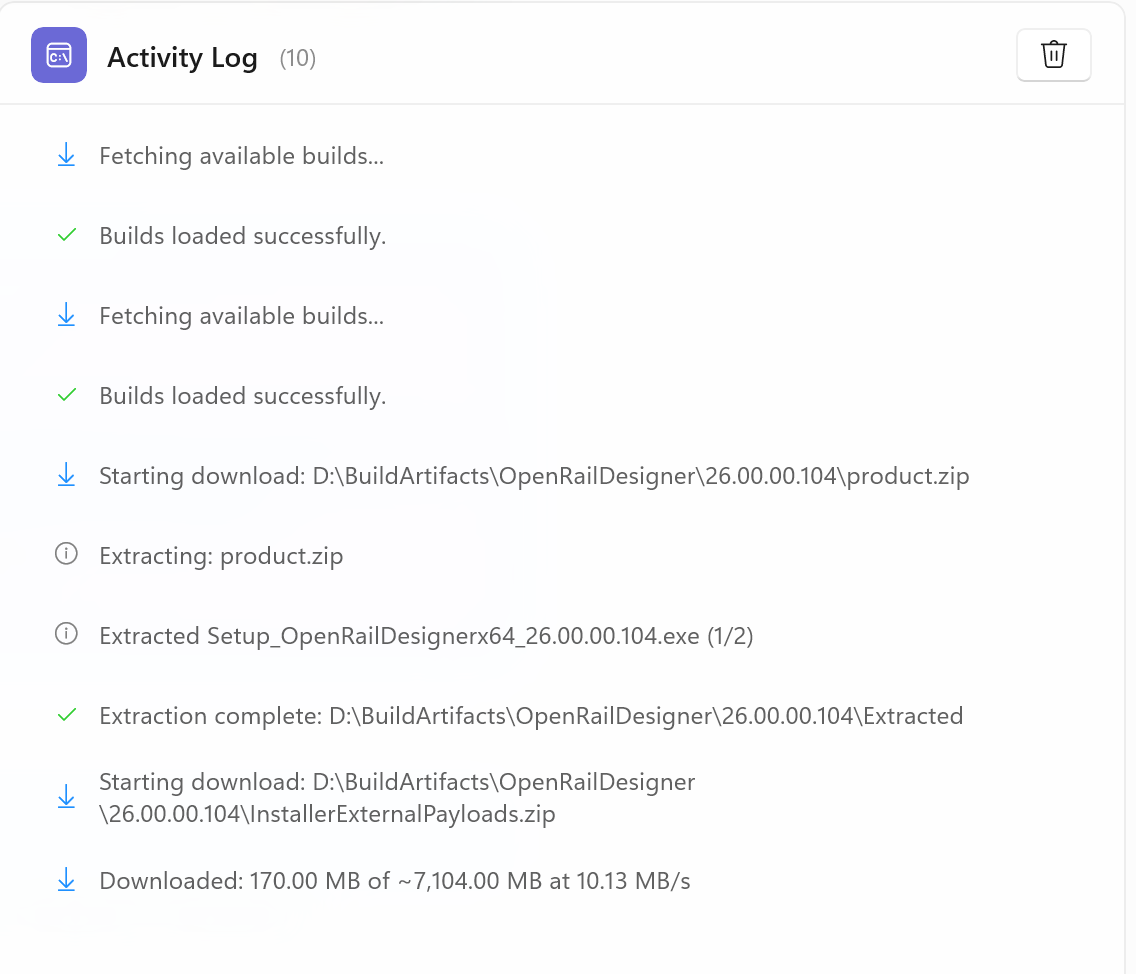
Task: Click the second 'Fetching available builds...' entry
Action: (x=241, y=315)
